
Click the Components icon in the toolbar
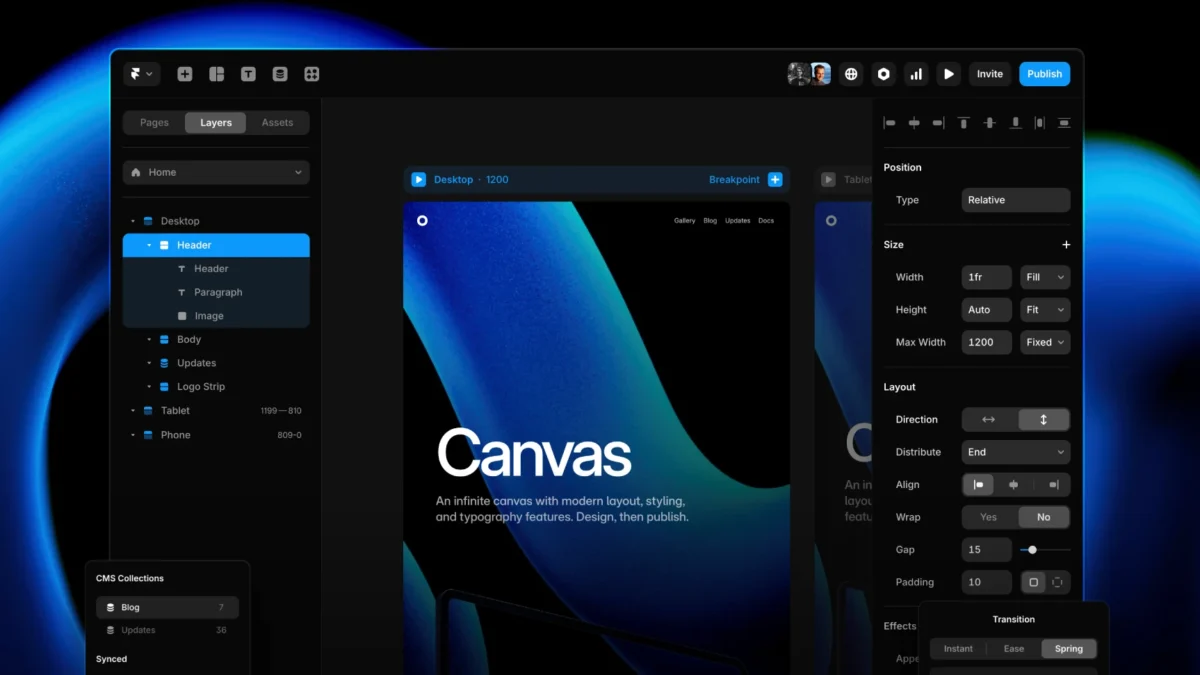311,73
